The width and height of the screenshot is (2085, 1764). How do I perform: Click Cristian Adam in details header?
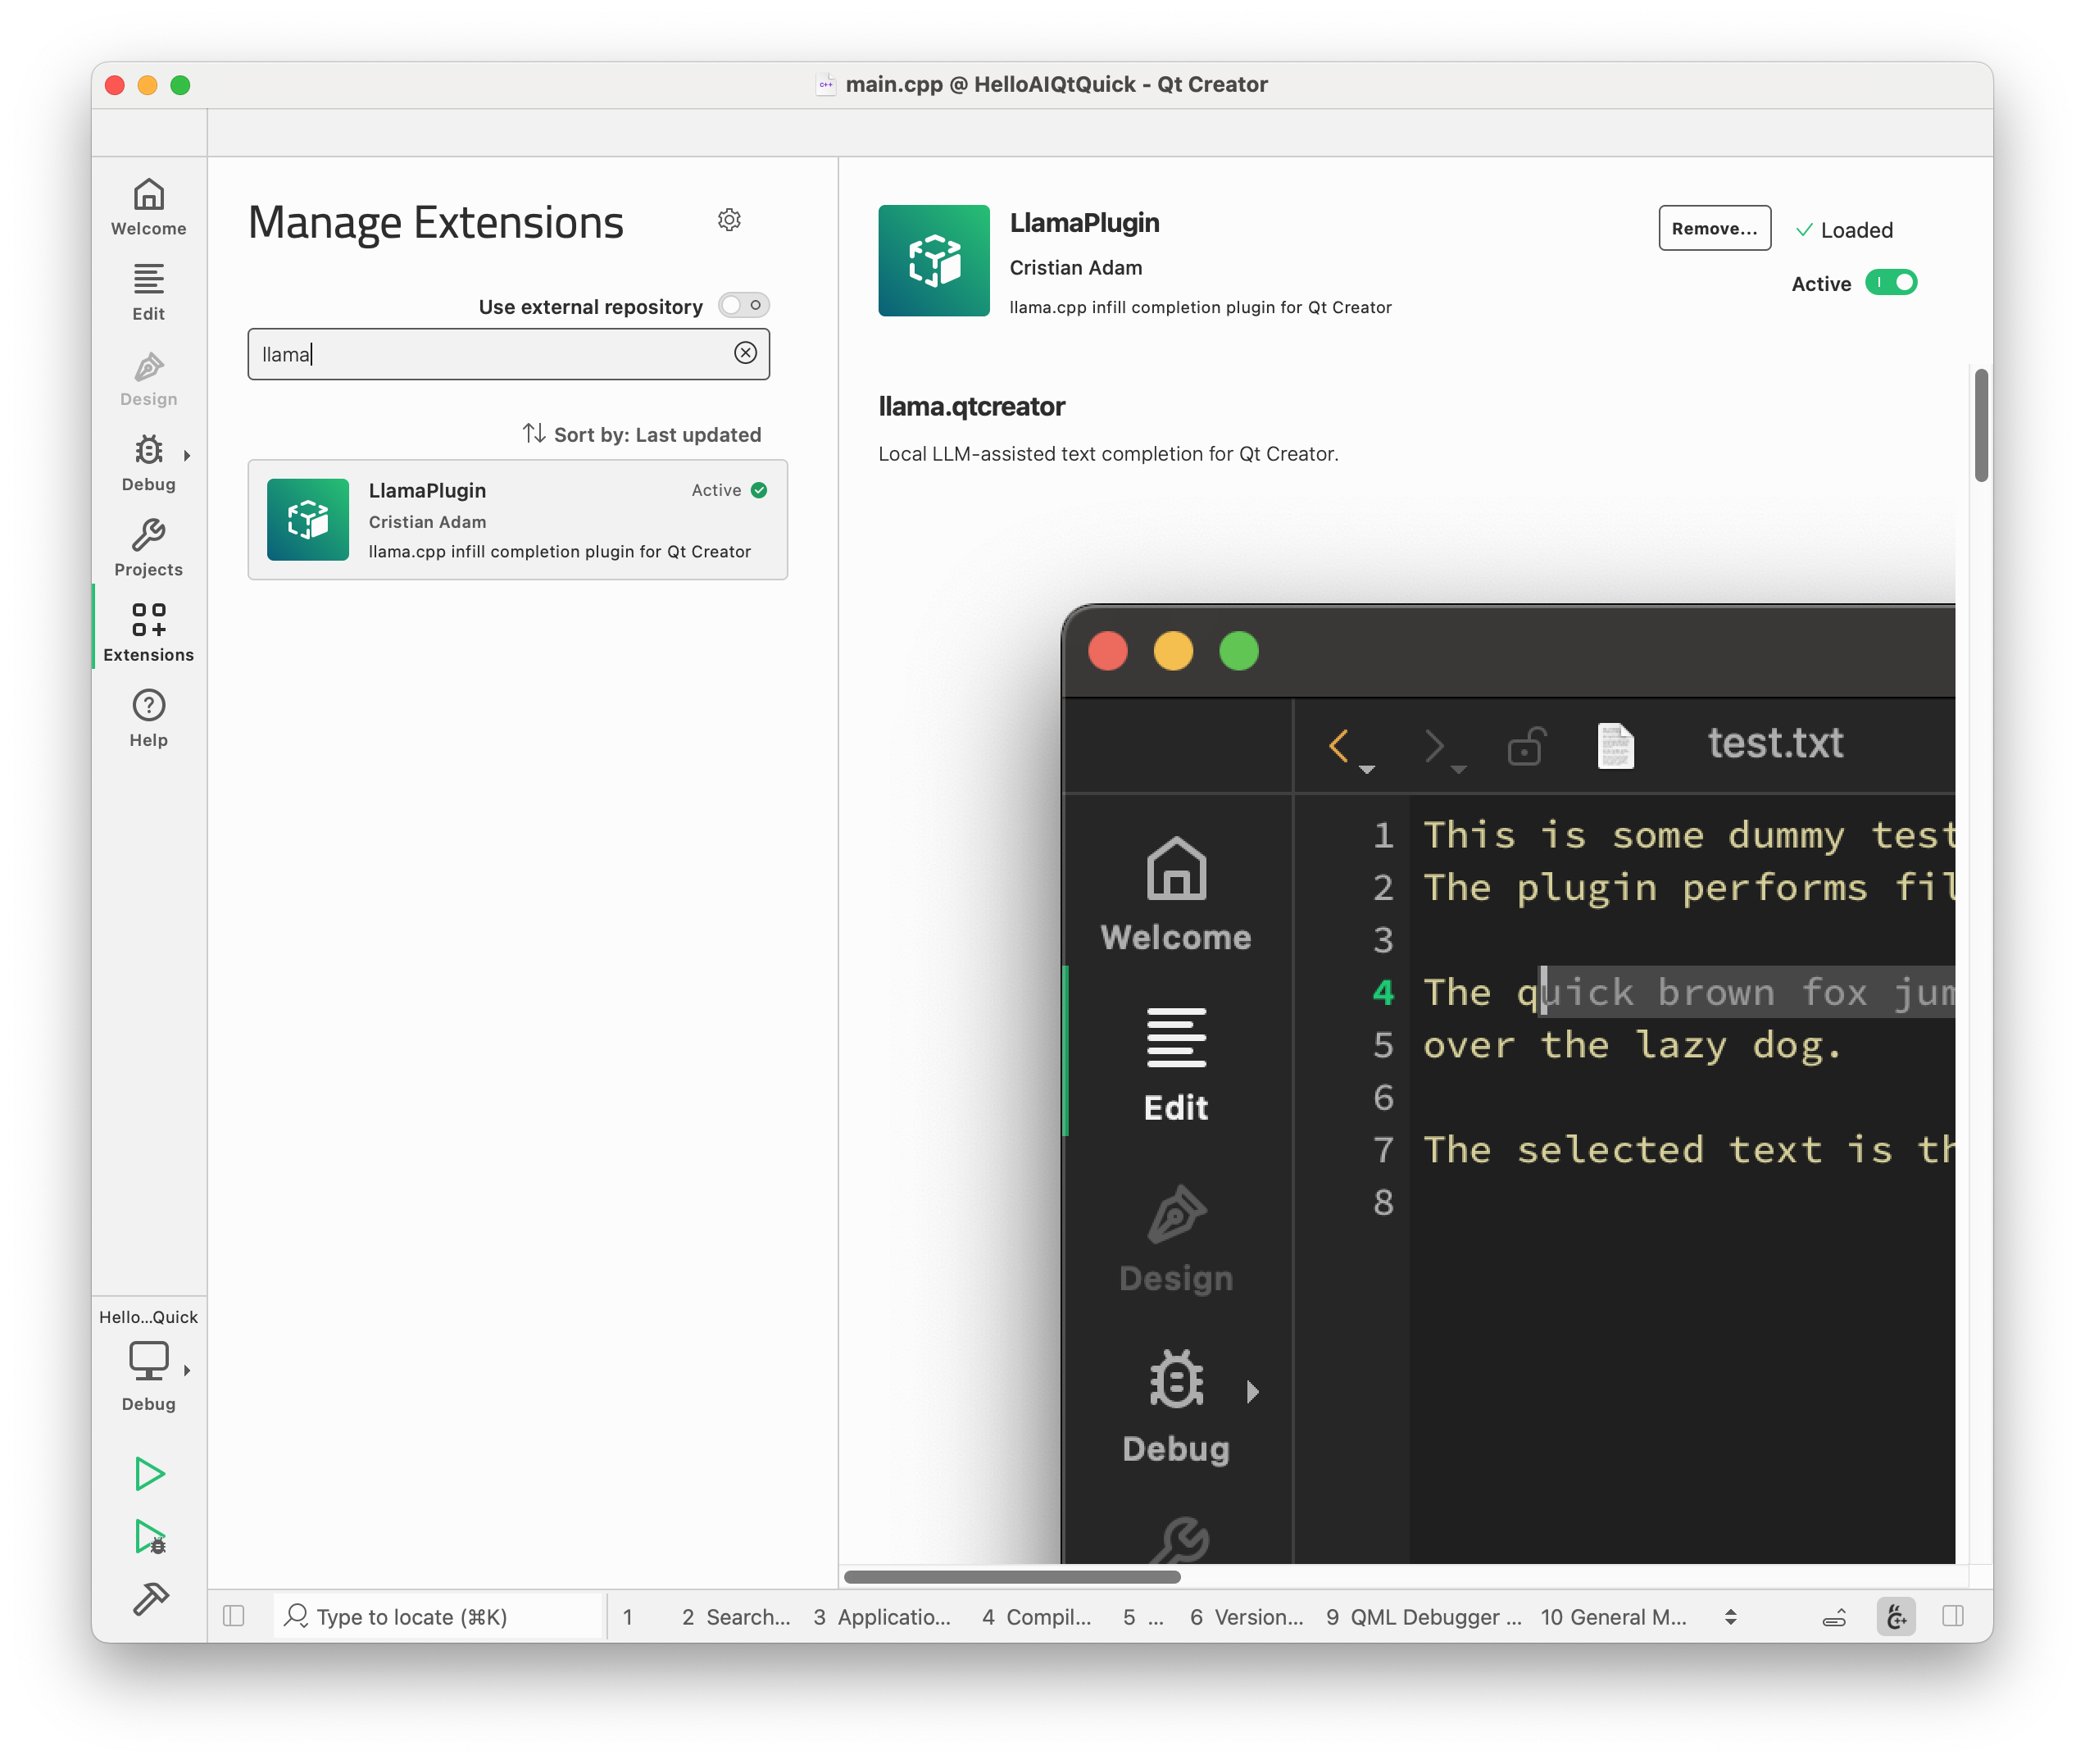point(1075,267)
